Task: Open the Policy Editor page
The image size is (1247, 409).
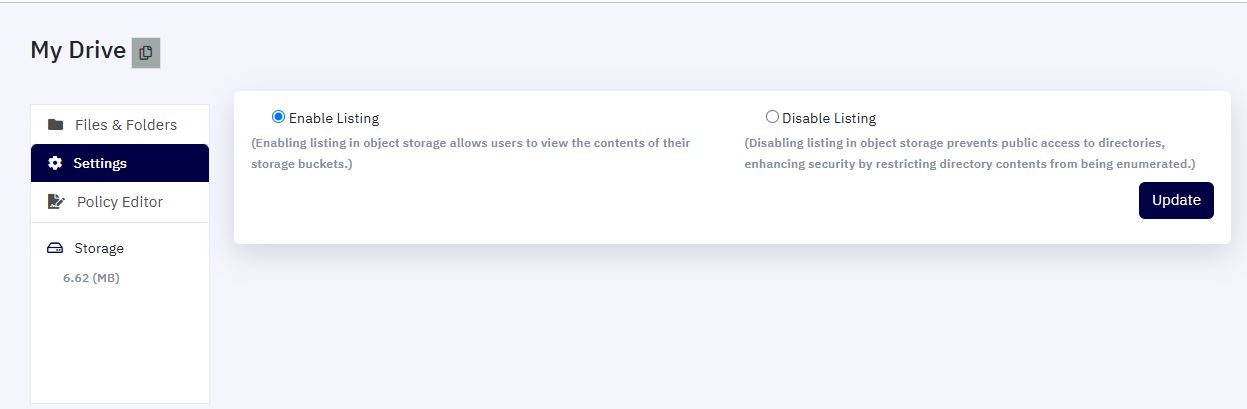Action: (x=120, y=201)
